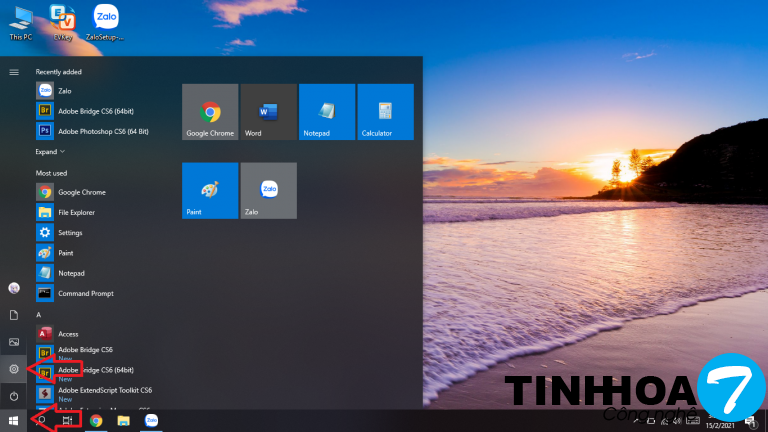This screenshot has width=768, height=432.
Task: Click the Windows Start button
Action: pyautogui.click(x=14, y=421)
